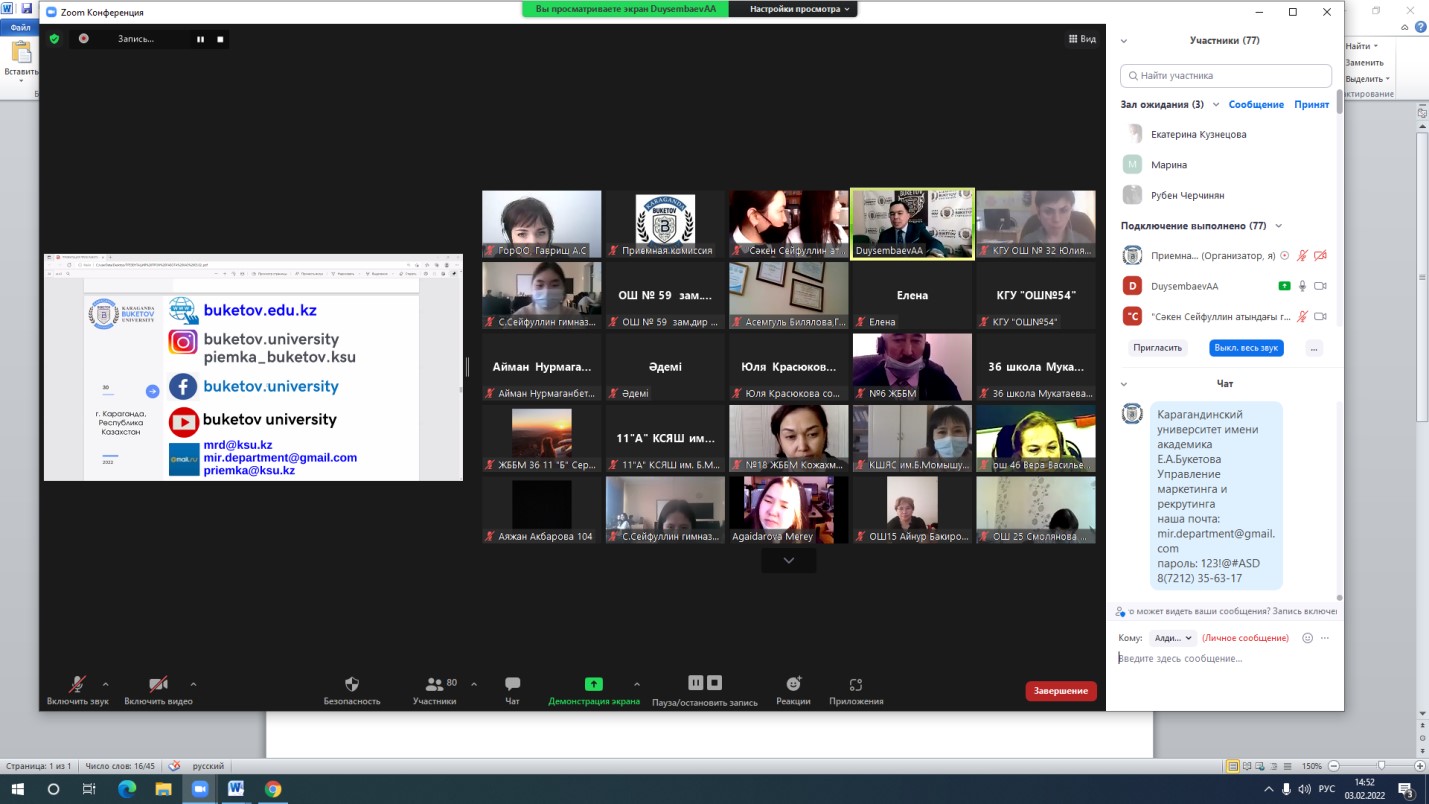Screen dimensions: 1429x804
Task: Click the green Share Screen icon
Action: [593, 685]
